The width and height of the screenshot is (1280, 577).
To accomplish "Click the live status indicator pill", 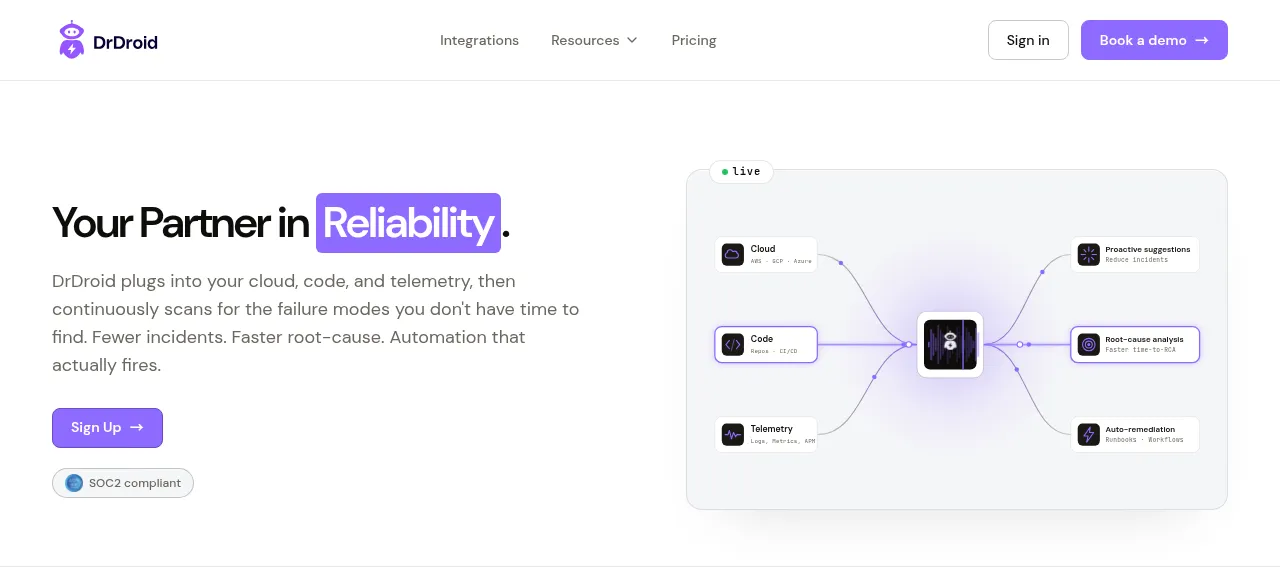I will [x=741, y=171].
